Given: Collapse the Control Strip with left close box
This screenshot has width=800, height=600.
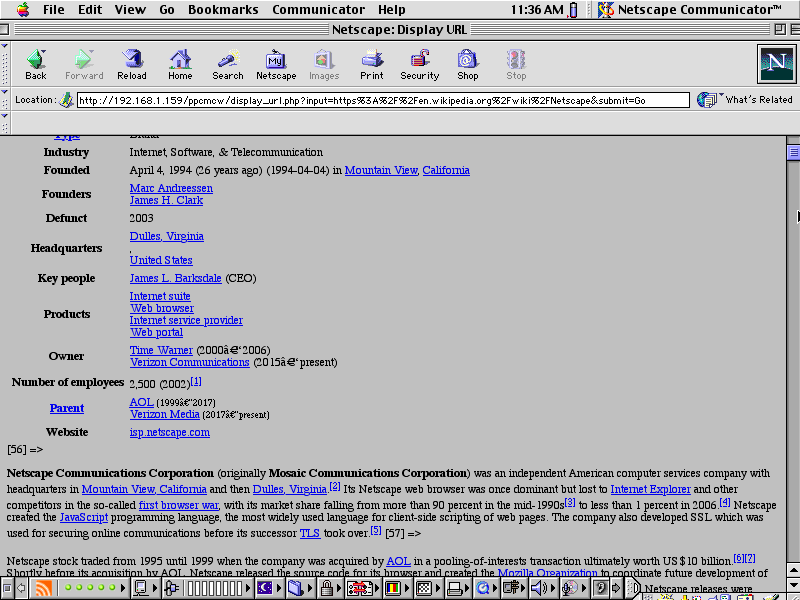Looking at the screenshot, I should click(7, 588).
